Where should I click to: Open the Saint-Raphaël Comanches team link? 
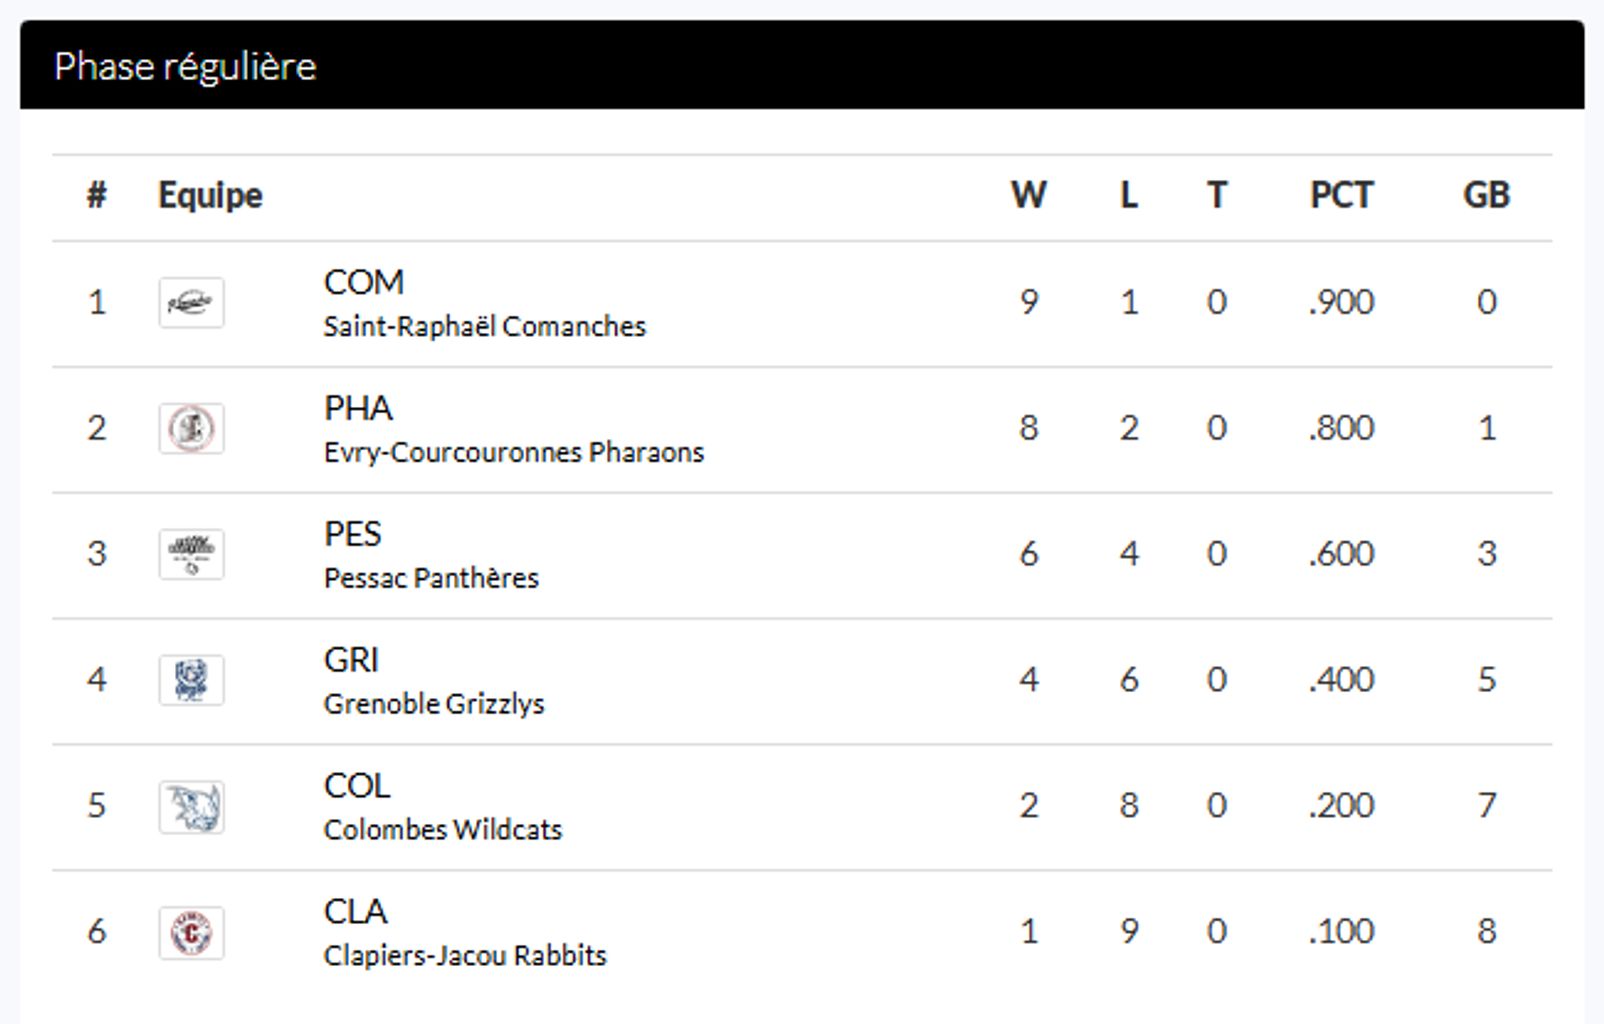(x=484, y=326)
